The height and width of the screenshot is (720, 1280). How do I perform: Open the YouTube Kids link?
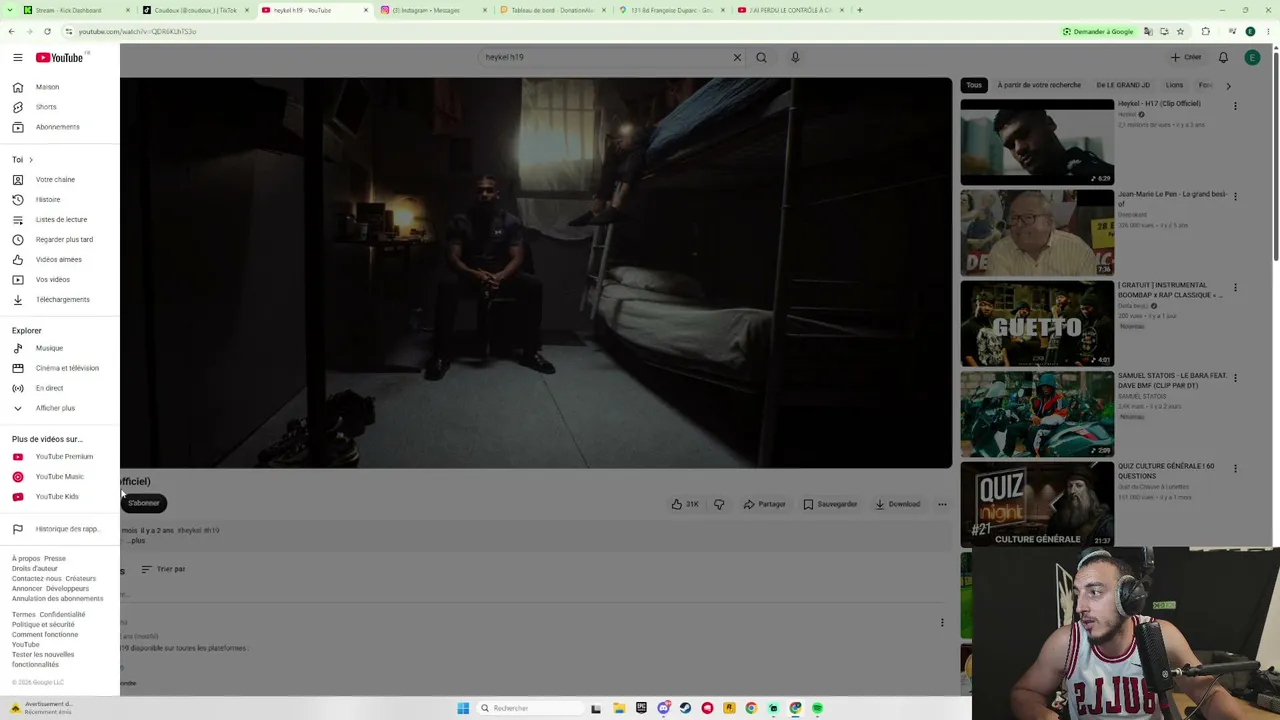coord(57,497)
